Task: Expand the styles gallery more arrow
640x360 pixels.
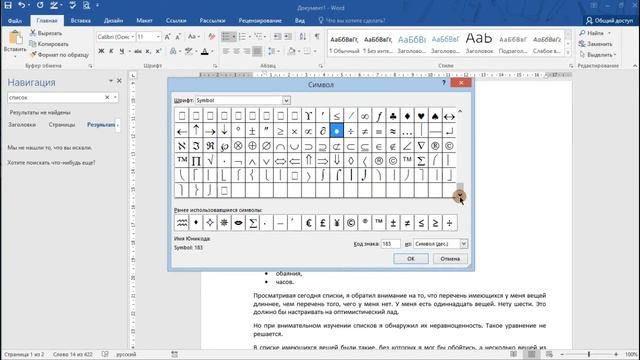Action: tap(568, 52)
